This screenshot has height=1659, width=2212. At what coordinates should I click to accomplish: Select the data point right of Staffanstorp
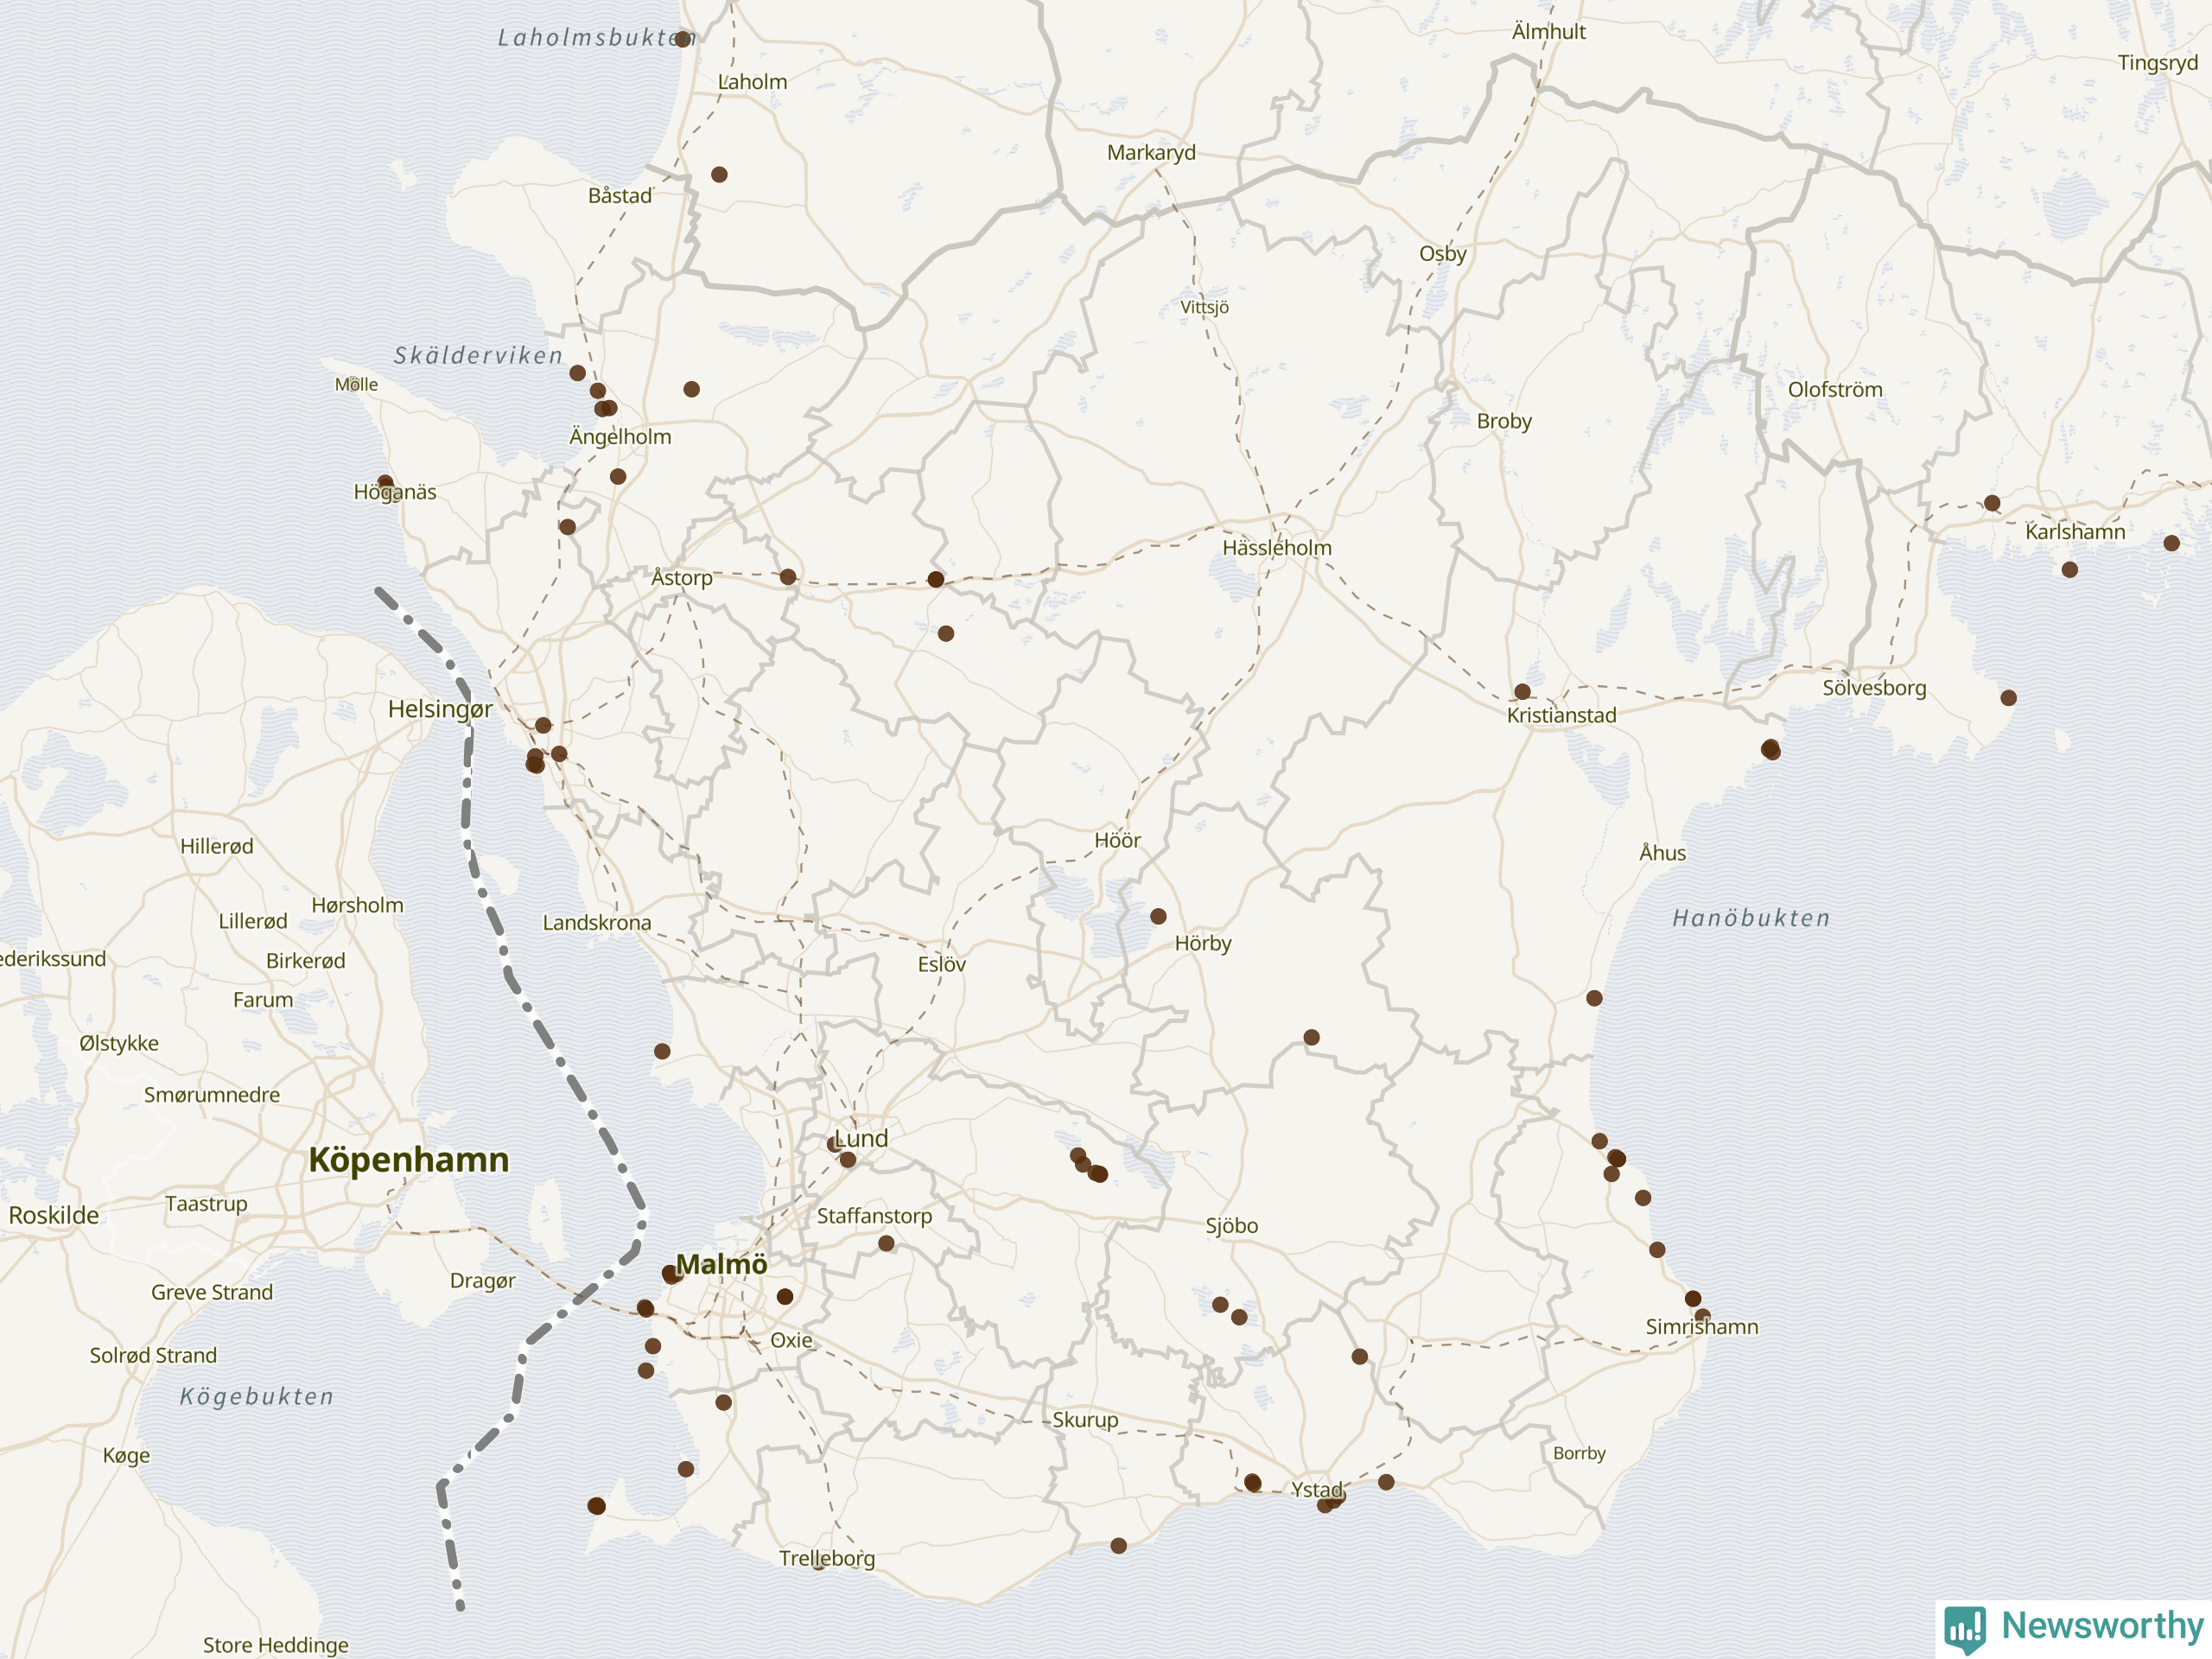(886, 1243)
